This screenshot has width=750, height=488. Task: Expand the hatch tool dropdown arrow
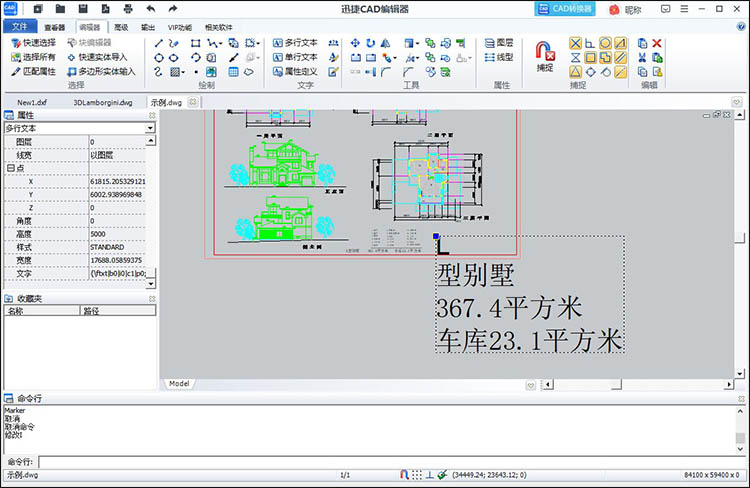point(183,72)
